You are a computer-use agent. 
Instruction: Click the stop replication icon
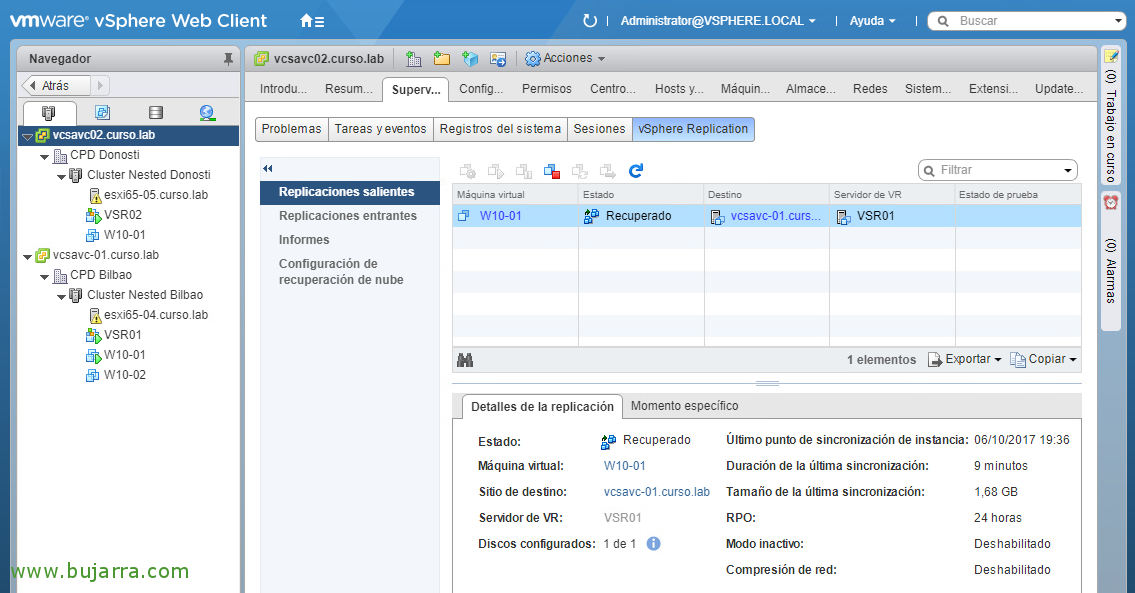552,171
